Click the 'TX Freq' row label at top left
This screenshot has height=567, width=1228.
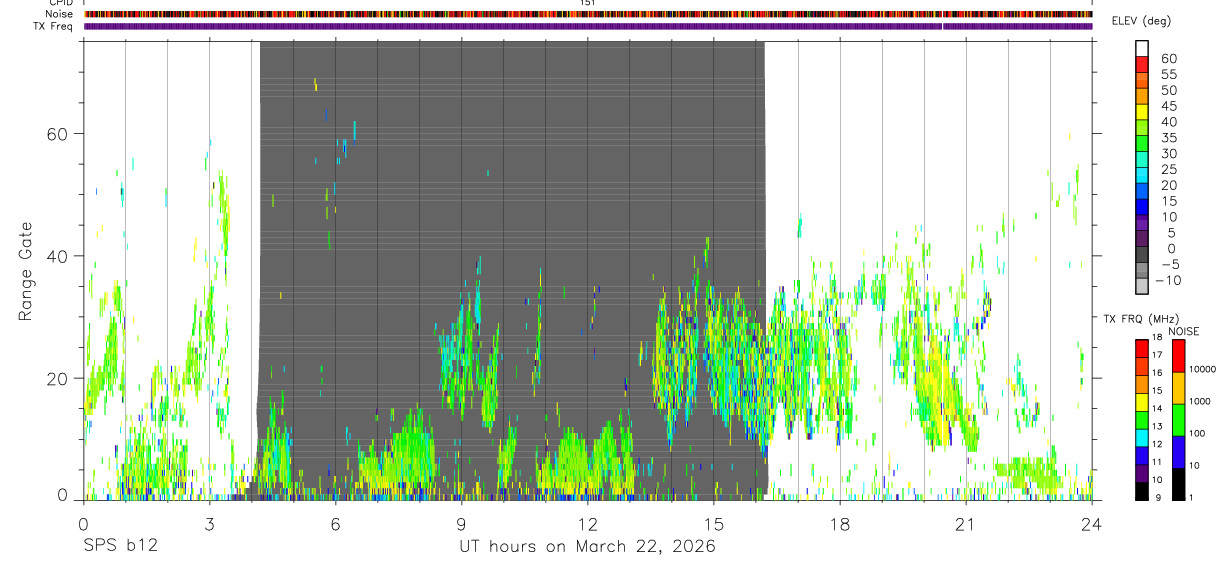[55, 26]
